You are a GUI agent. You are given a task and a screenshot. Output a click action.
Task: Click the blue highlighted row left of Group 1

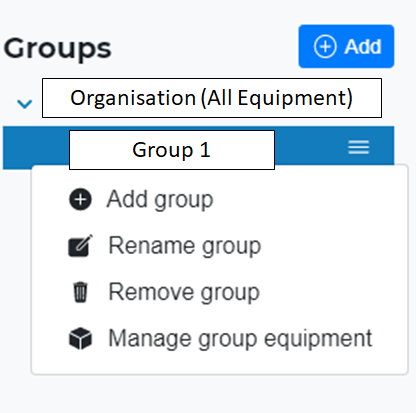(x=36, y=148)
